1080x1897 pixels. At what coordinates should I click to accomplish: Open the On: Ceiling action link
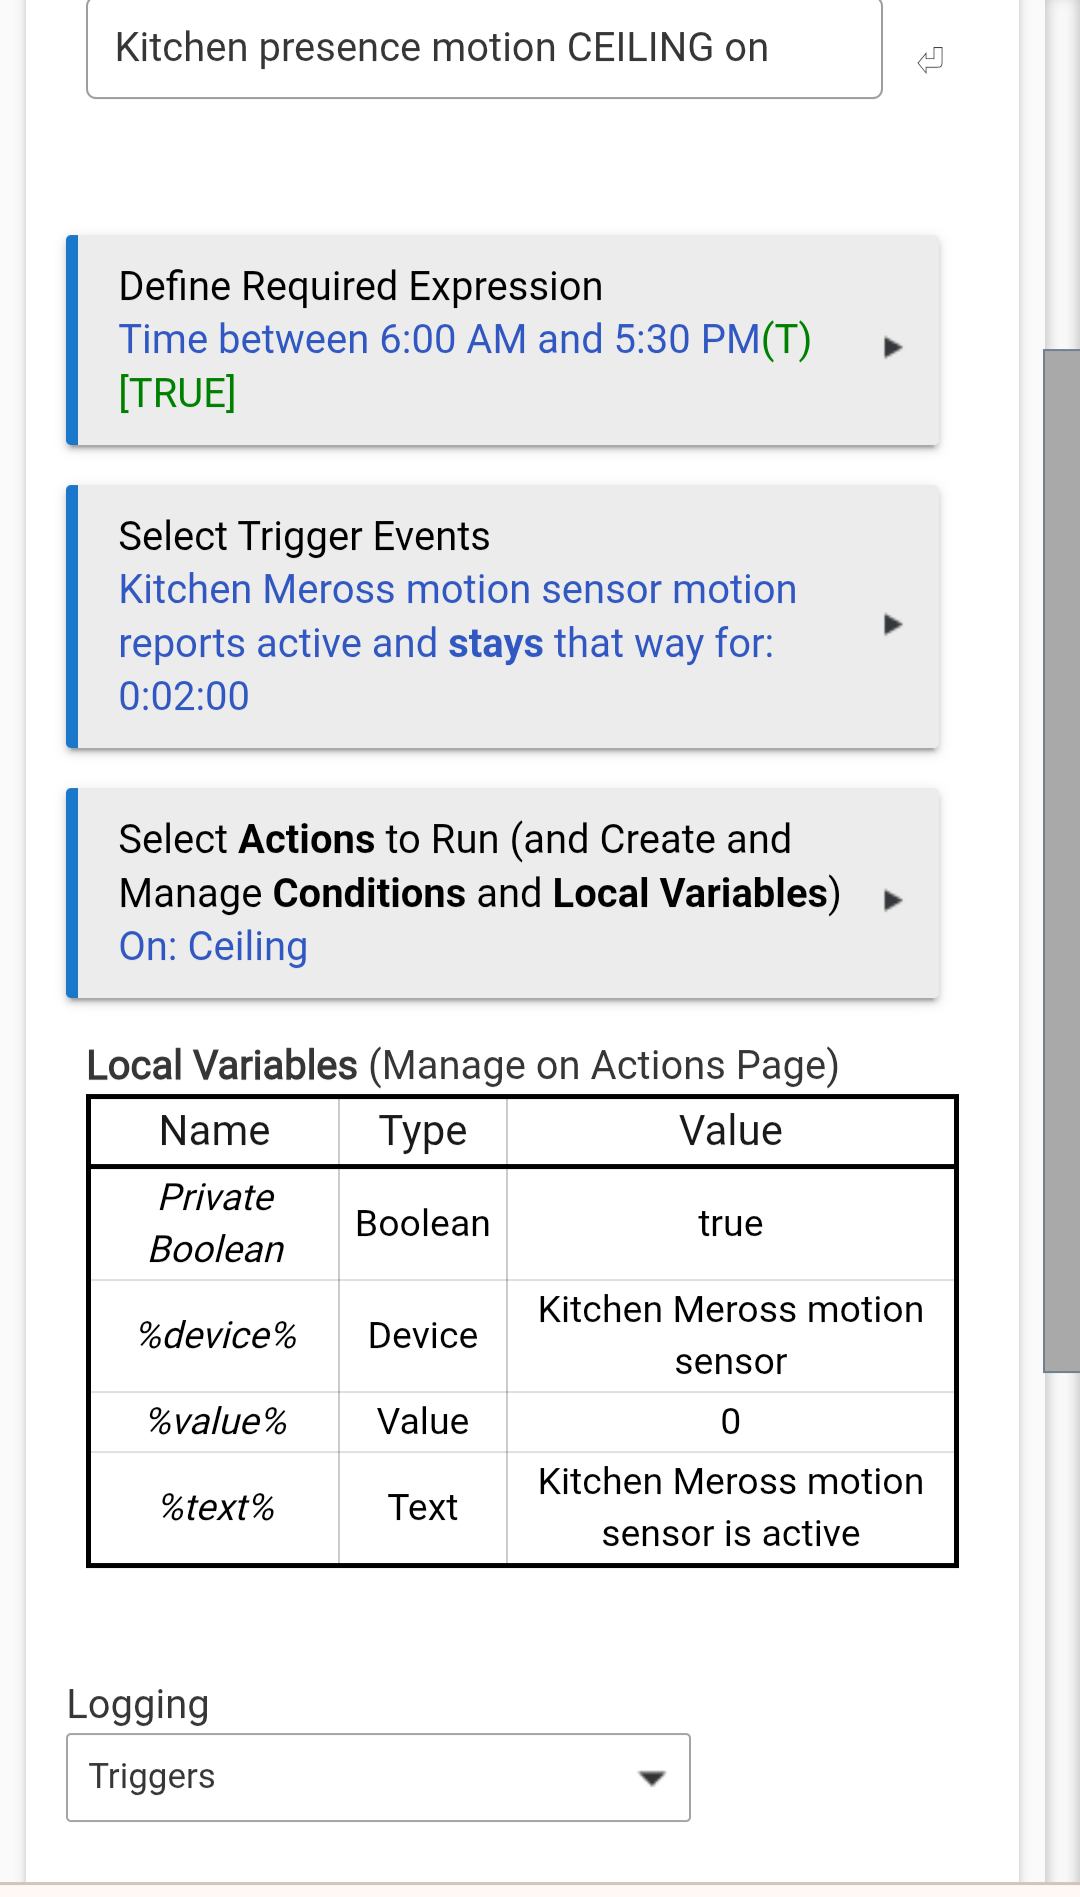point(213,947)
